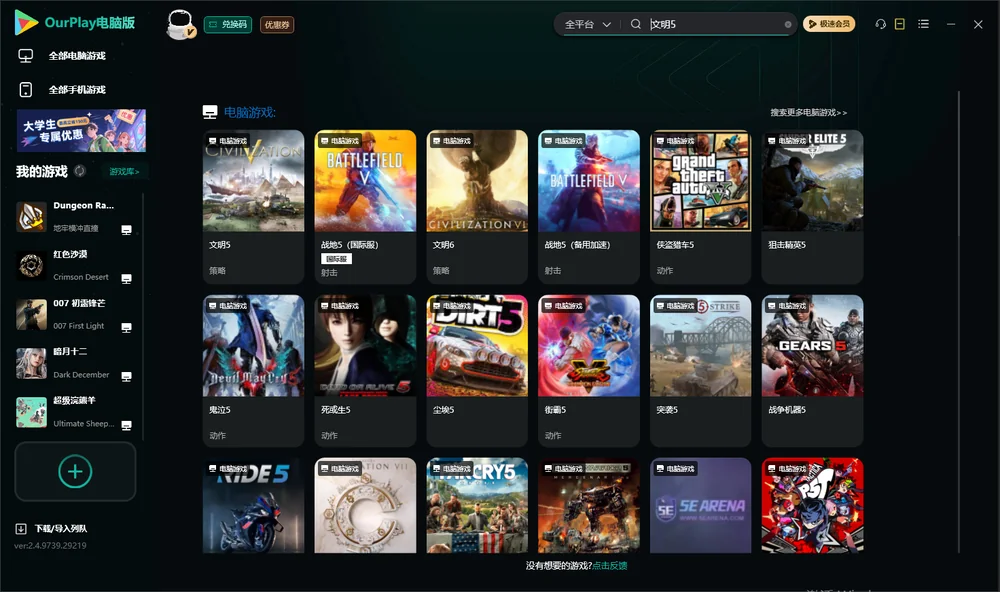Open the 尘埃5 DIRT 5 card

tap(477, 371)
